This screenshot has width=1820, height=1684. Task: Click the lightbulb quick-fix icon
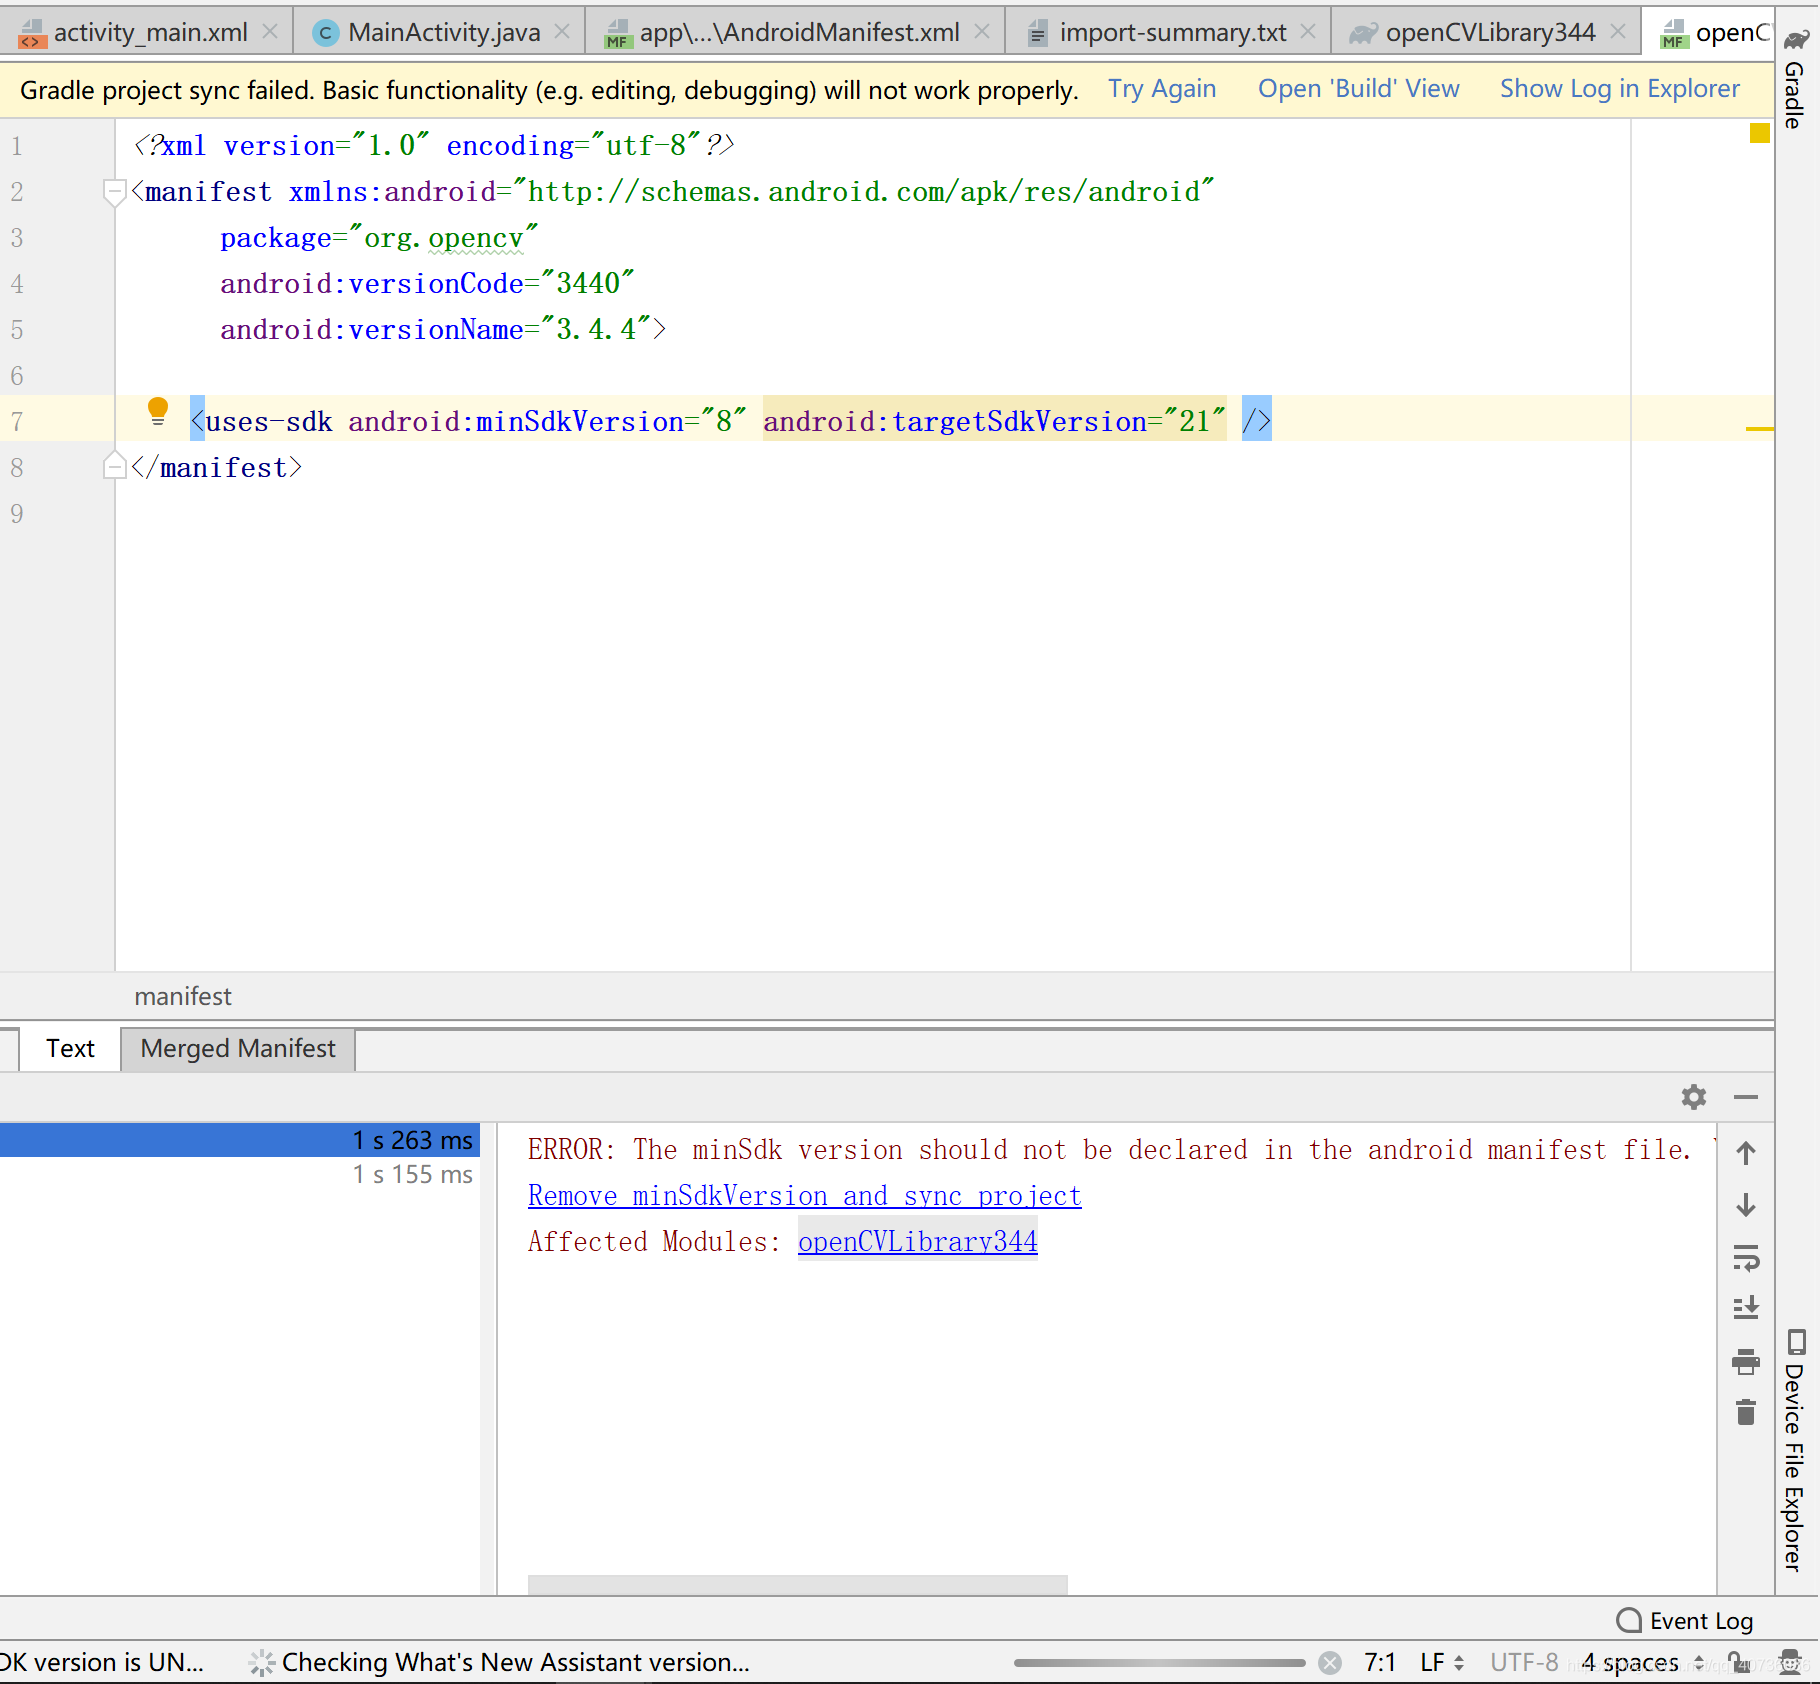[x=158, y=412]
